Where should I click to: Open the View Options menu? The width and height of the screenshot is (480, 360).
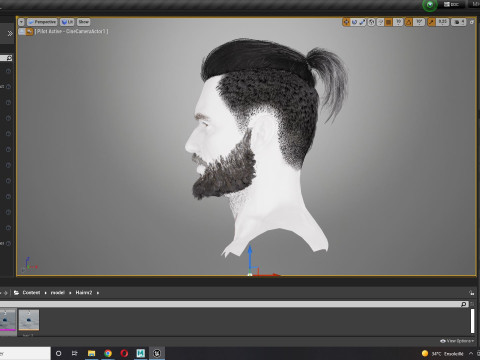point(457,341)
